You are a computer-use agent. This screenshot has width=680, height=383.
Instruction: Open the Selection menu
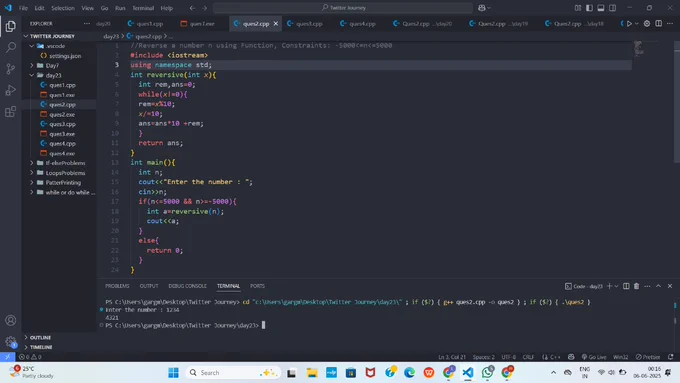63,8
